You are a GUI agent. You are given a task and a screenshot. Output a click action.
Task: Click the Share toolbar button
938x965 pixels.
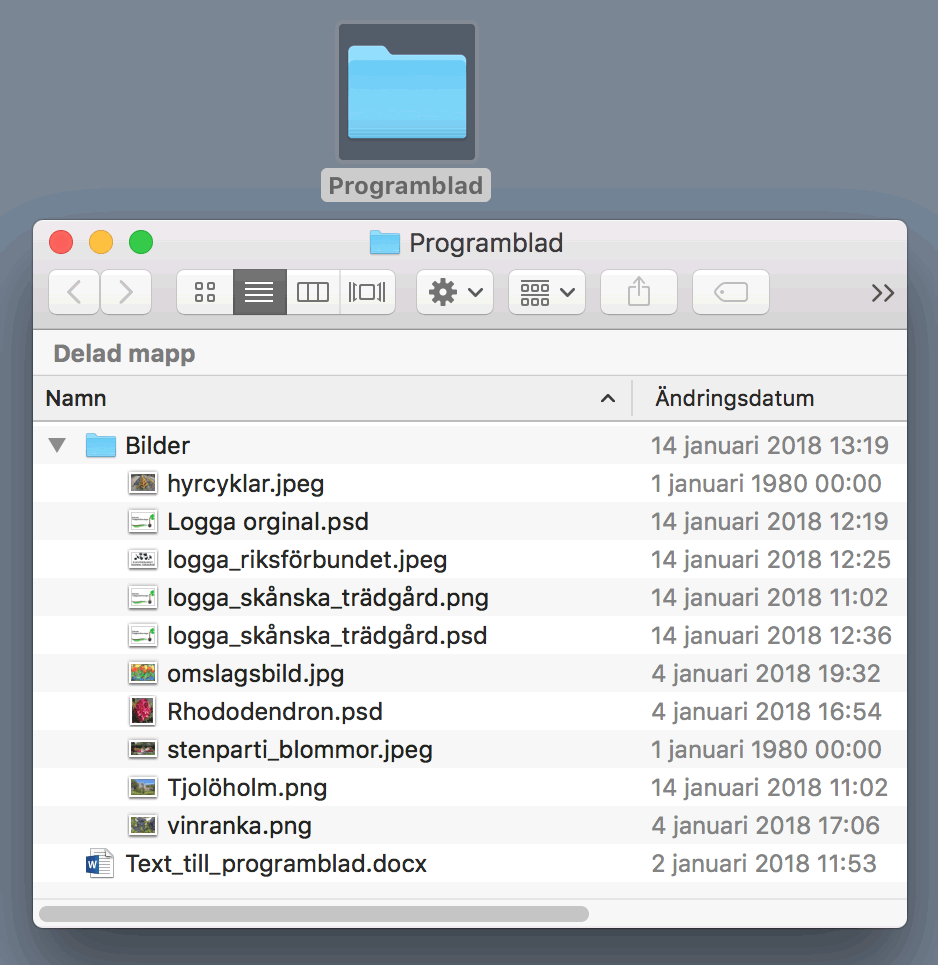coord(639,292)
